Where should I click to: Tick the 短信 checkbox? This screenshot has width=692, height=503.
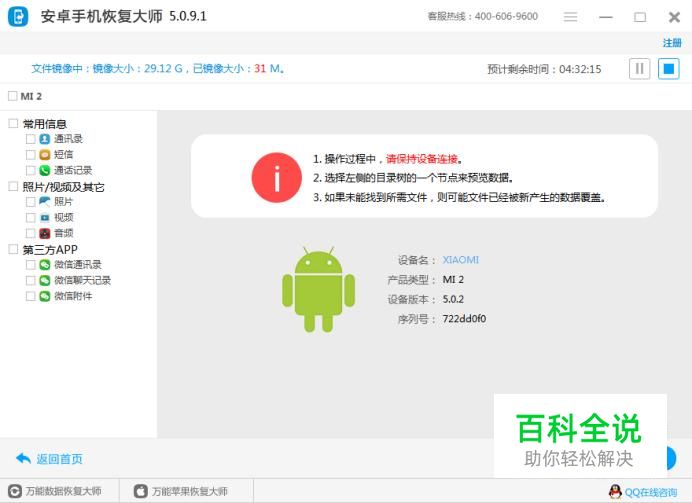(30, 155)
